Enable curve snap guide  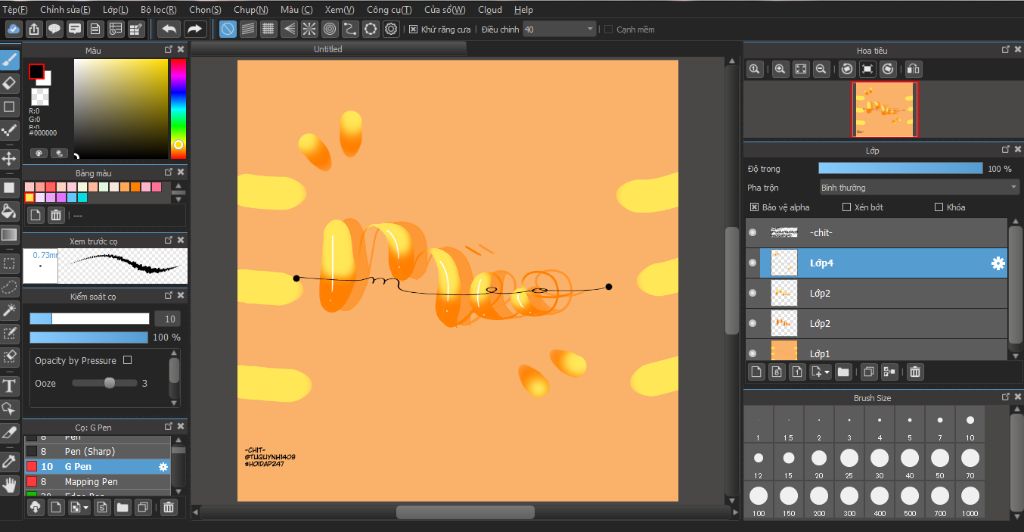point(350,29)
